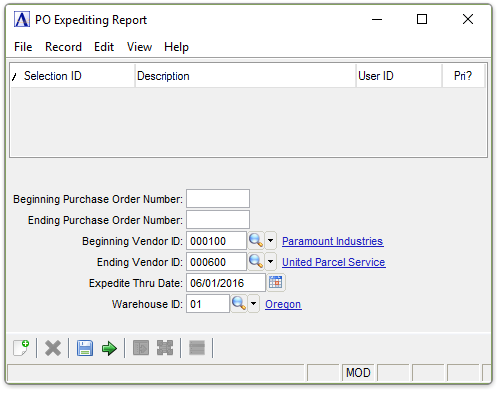Image resolution: width=501 pixels, height=393 pixels.
Task: Click the grayed expand-arrows toolbar icon
Action: (x=165, y=348)
